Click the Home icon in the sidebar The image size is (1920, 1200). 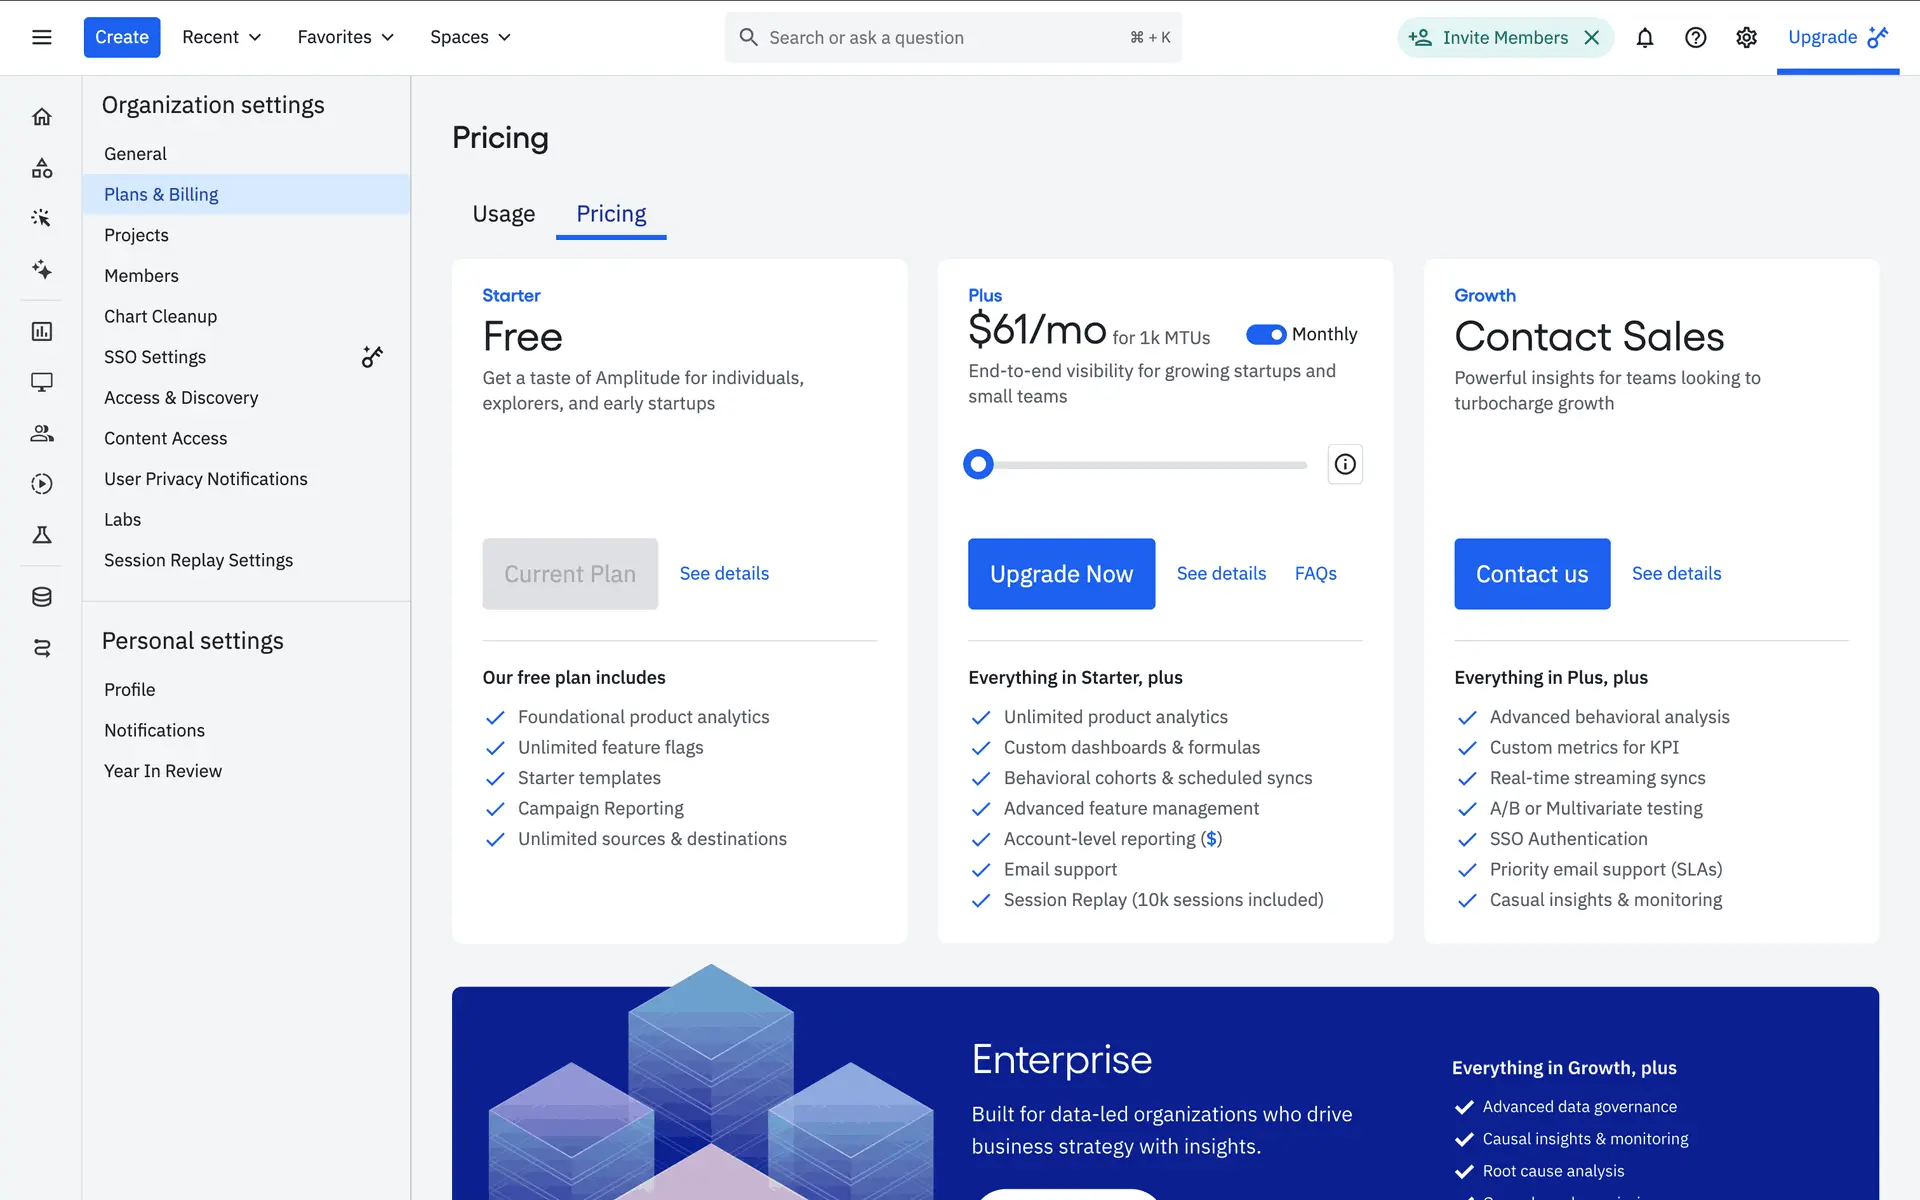point(41,117)
